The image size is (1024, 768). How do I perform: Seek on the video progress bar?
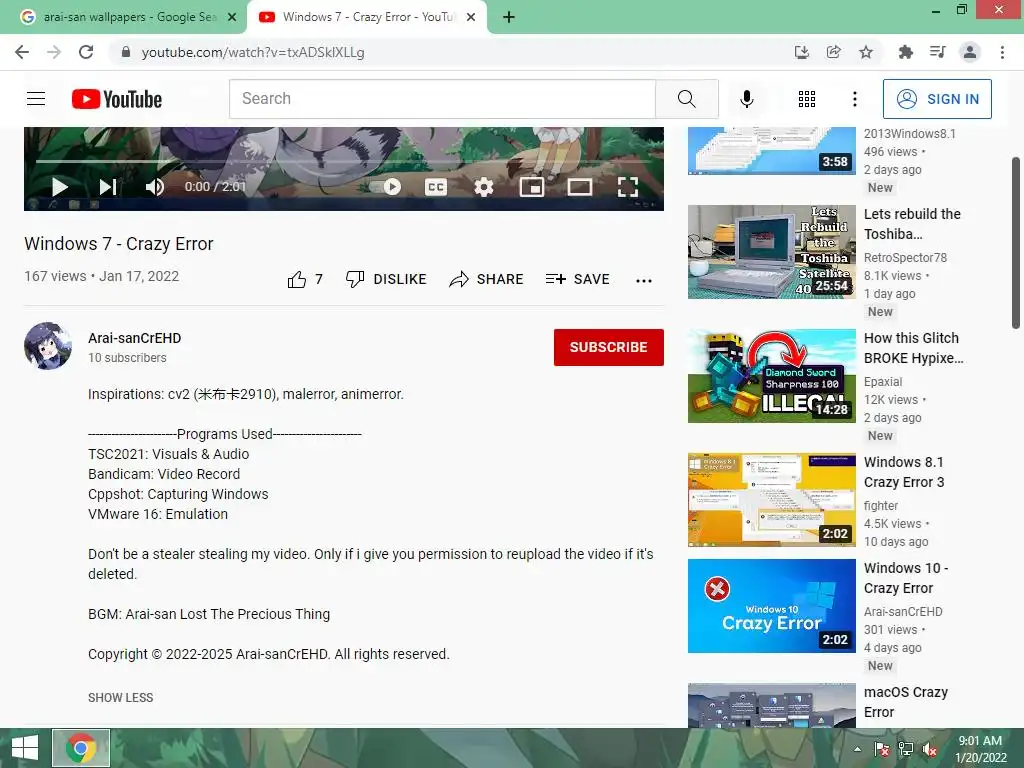pos(344,161)
